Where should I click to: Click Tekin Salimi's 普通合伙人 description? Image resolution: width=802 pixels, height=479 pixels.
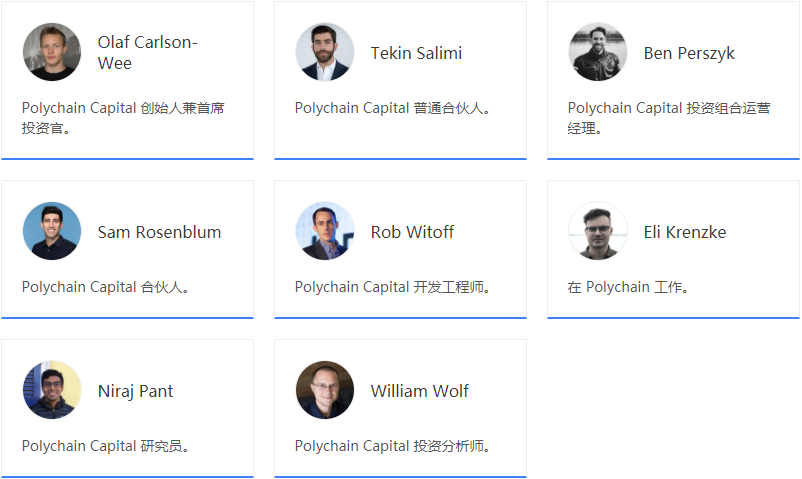393,108
